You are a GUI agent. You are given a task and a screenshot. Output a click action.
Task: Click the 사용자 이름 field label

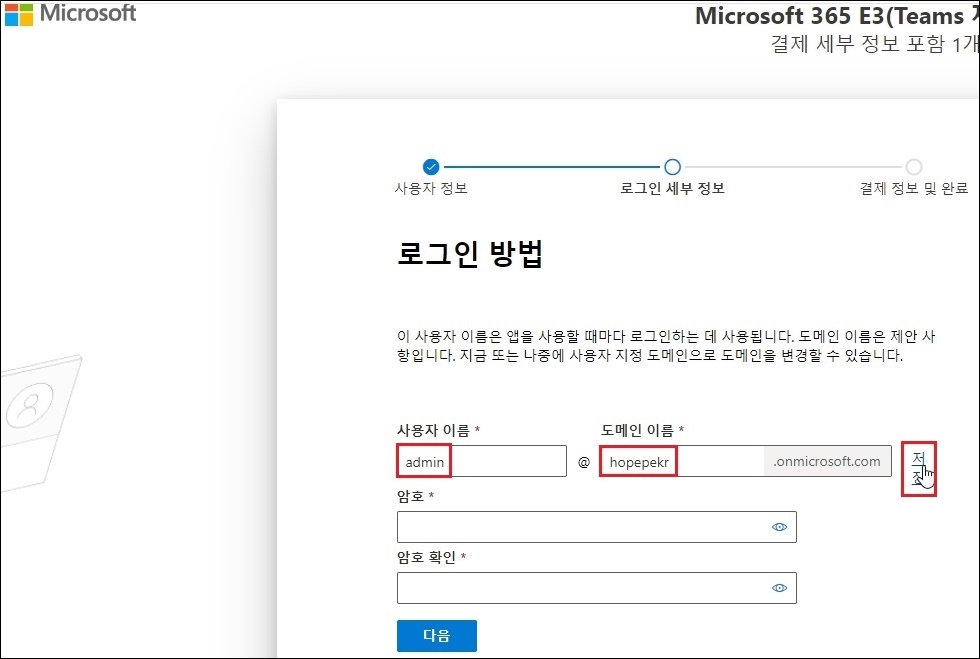click(433, 430)
